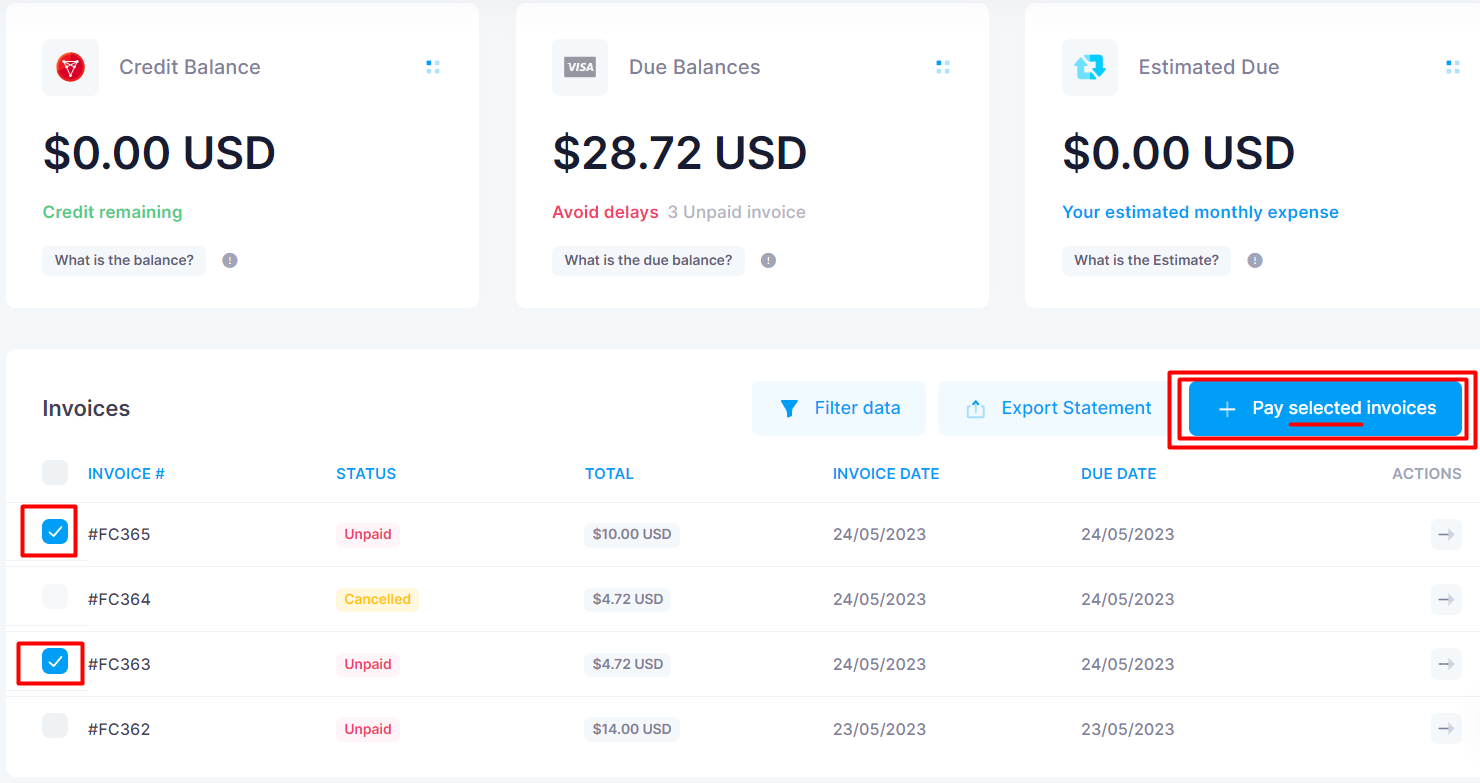Viewport: 1480px width, 783px height.
Task: Uncheck the checkbox for invoice #FC365
Action: pyautogui.click(x=55, y=532)
